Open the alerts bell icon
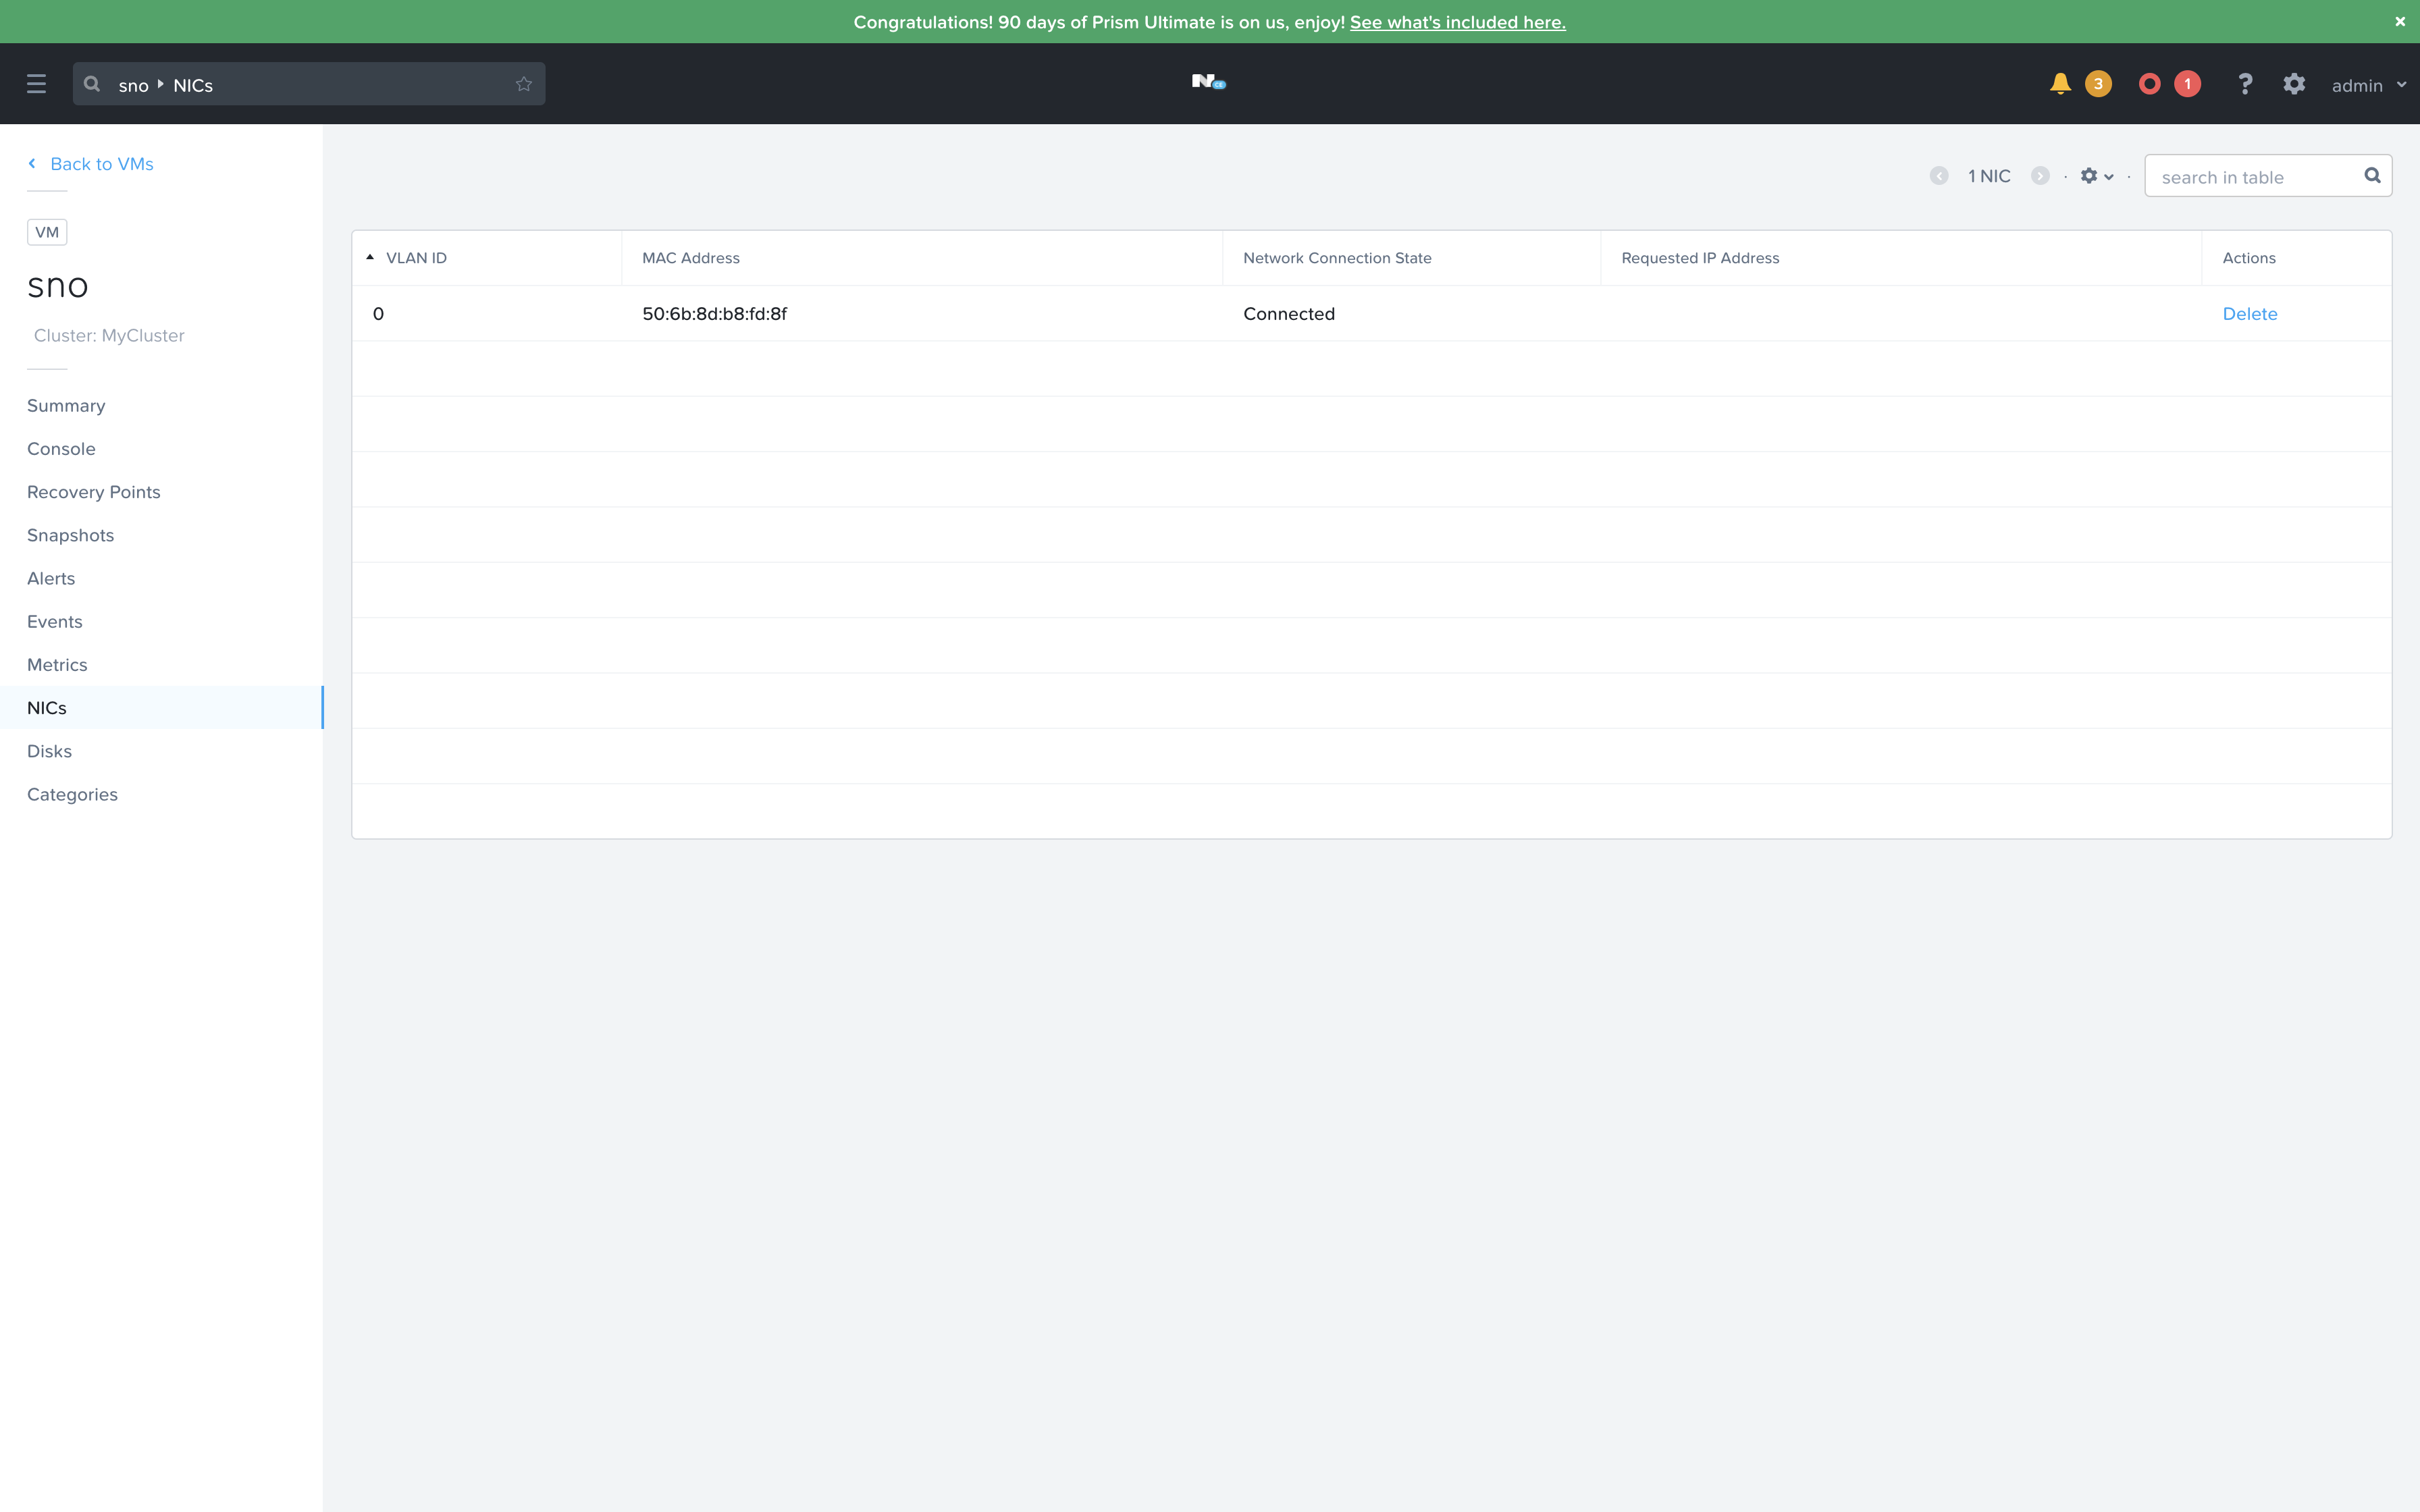 pos(2060,84)
